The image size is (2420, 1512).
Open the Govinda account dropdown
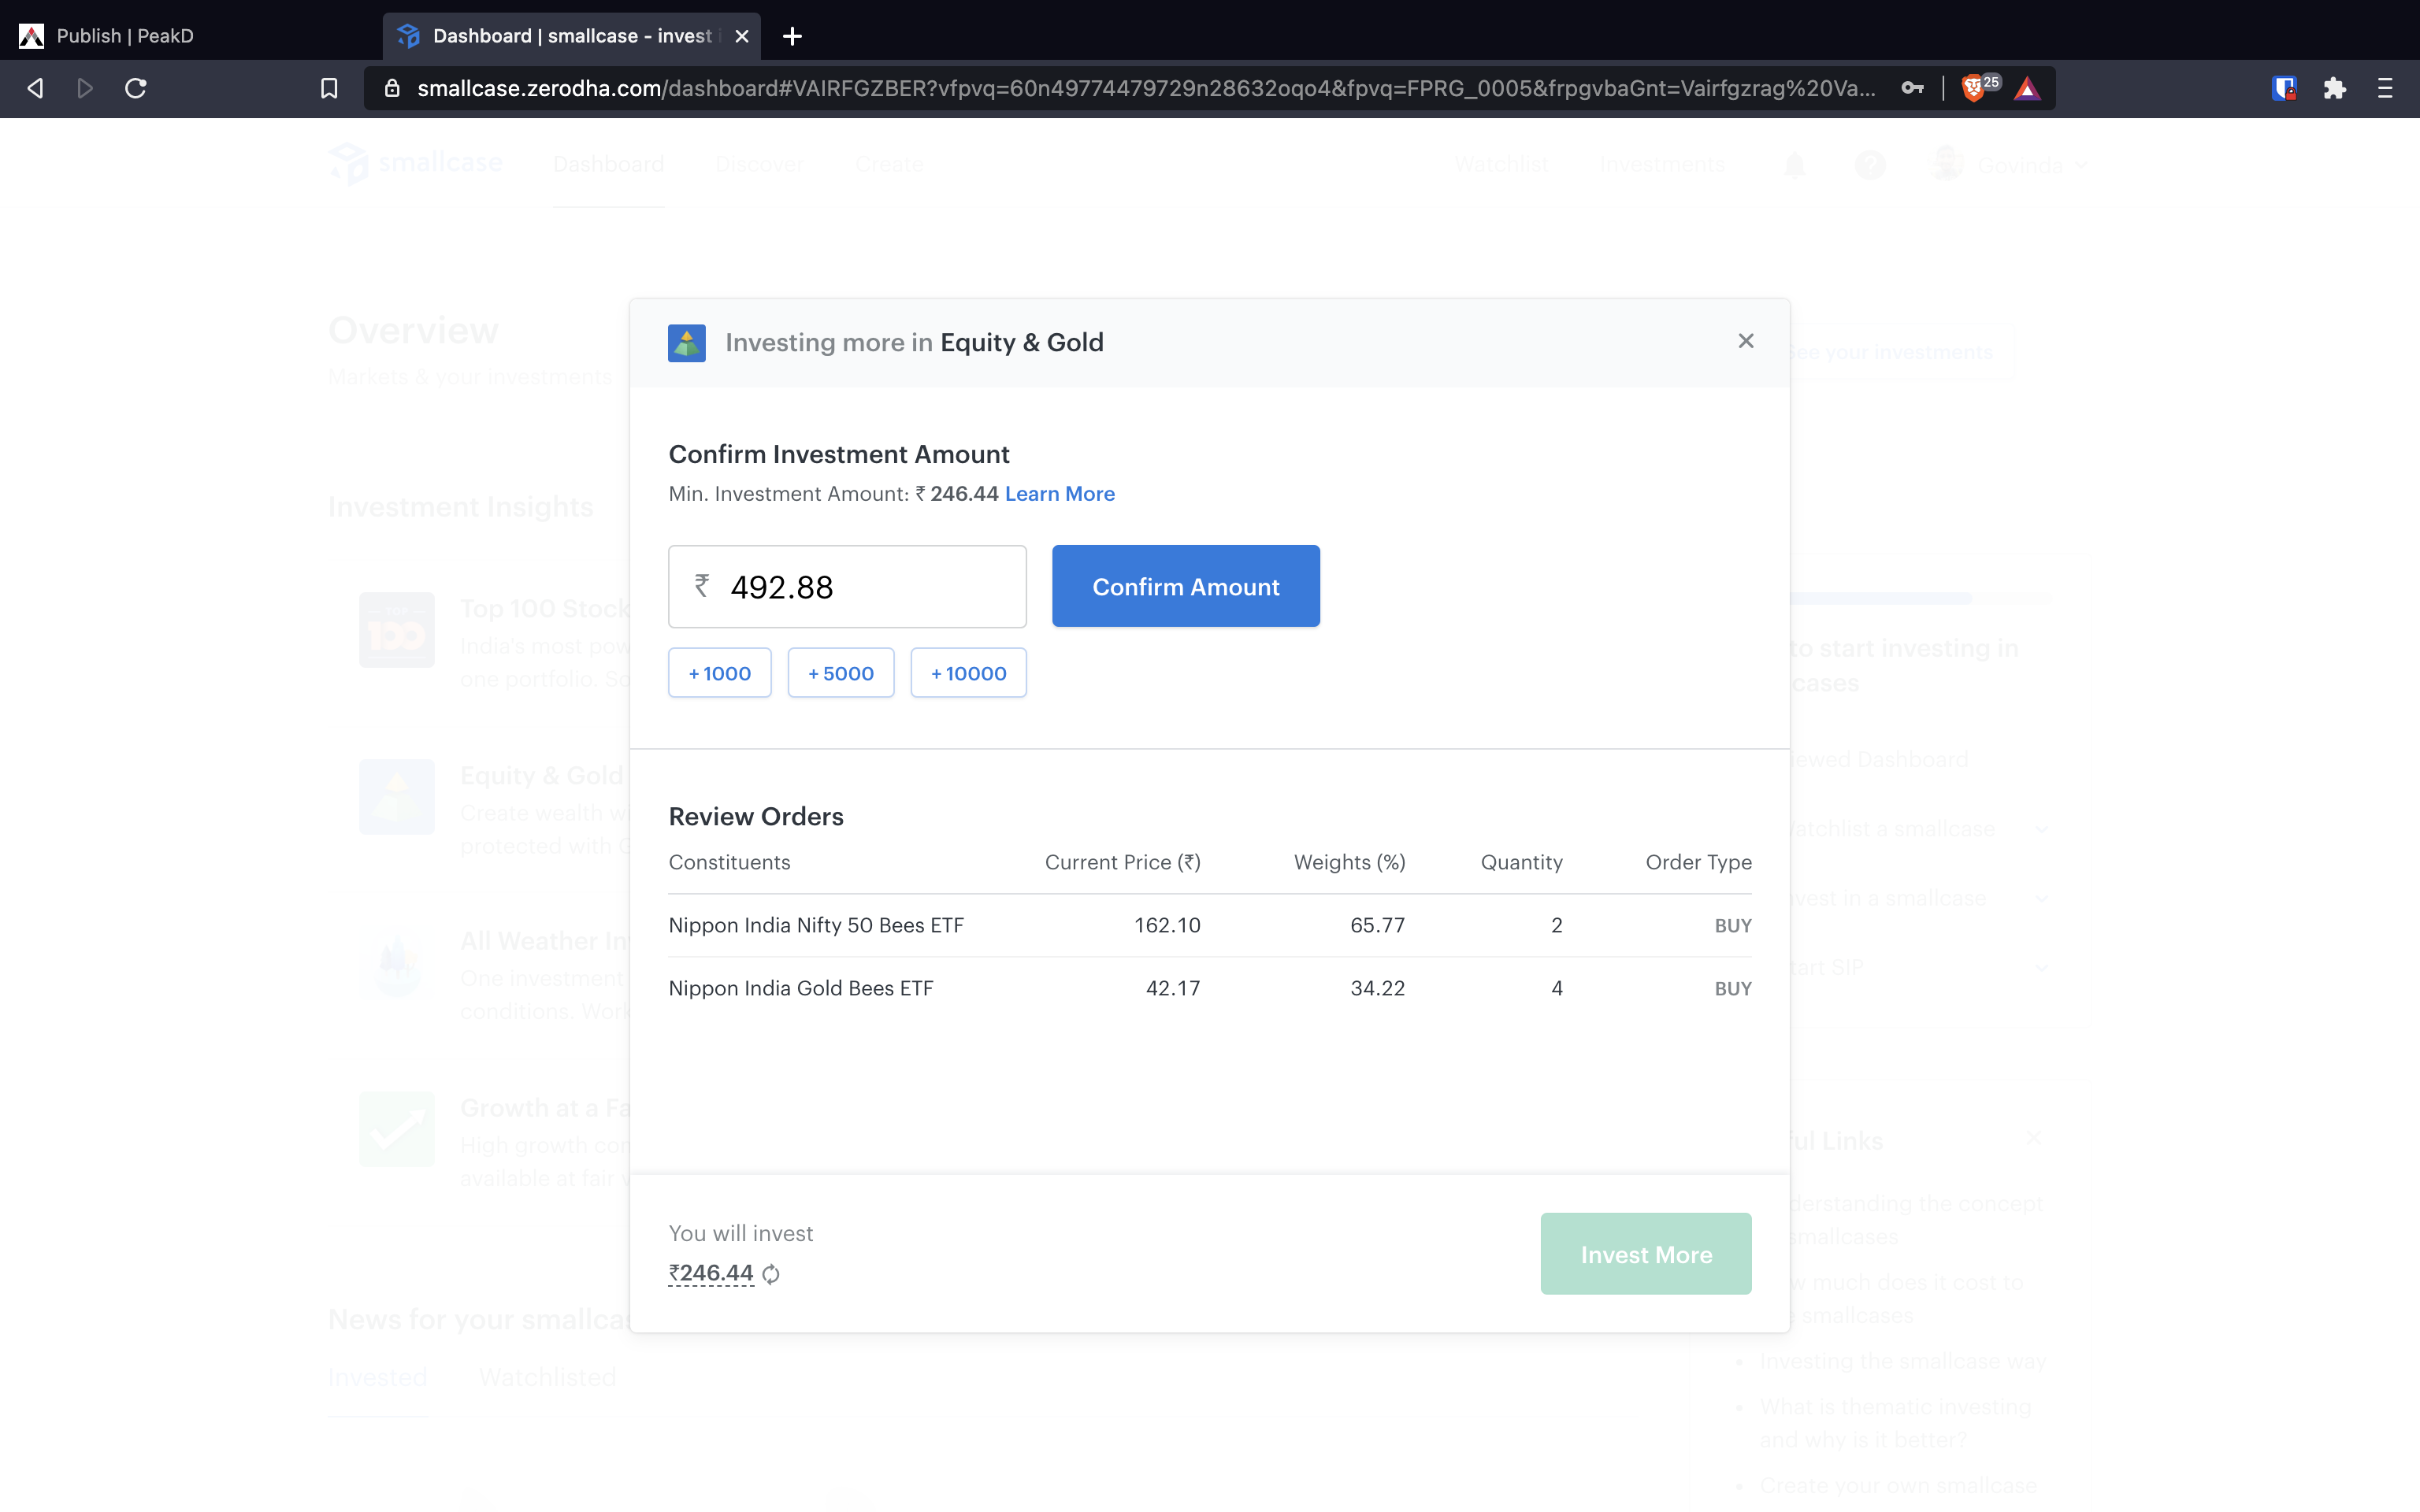(2010, 164)
